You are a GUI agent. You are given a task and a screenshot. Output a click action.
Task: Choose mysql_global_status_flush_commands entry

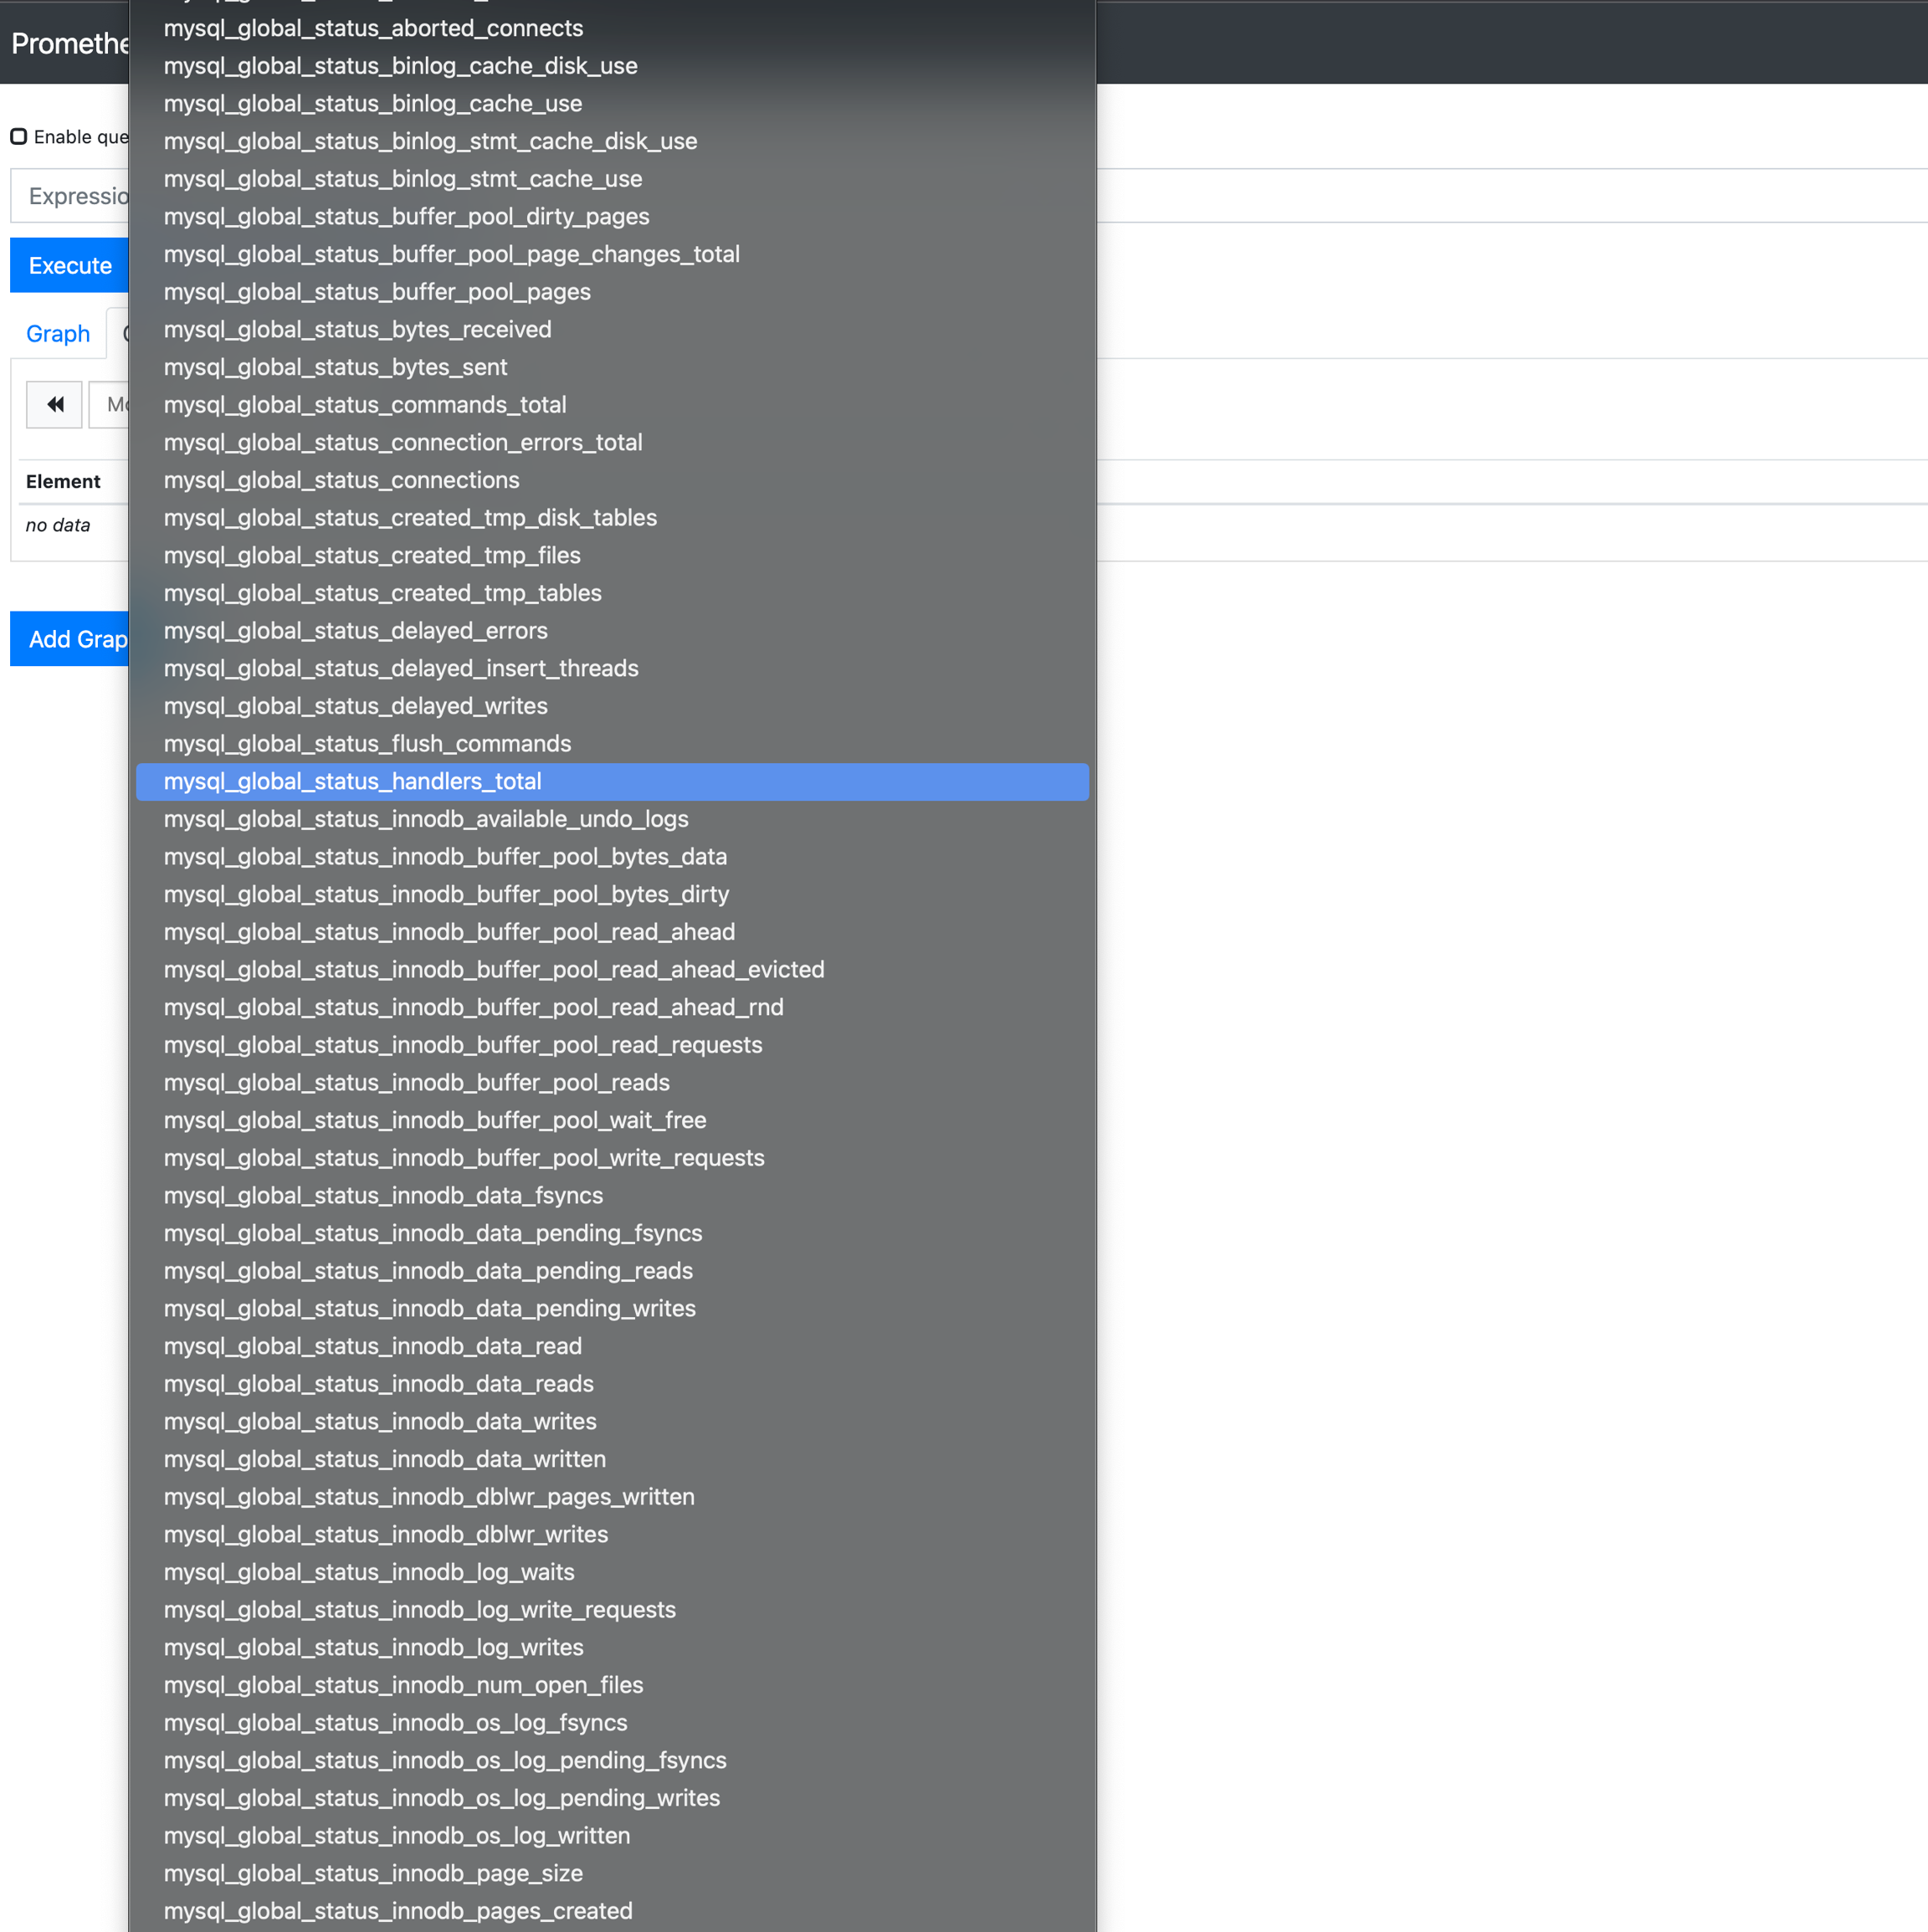[x=367, y=743]
